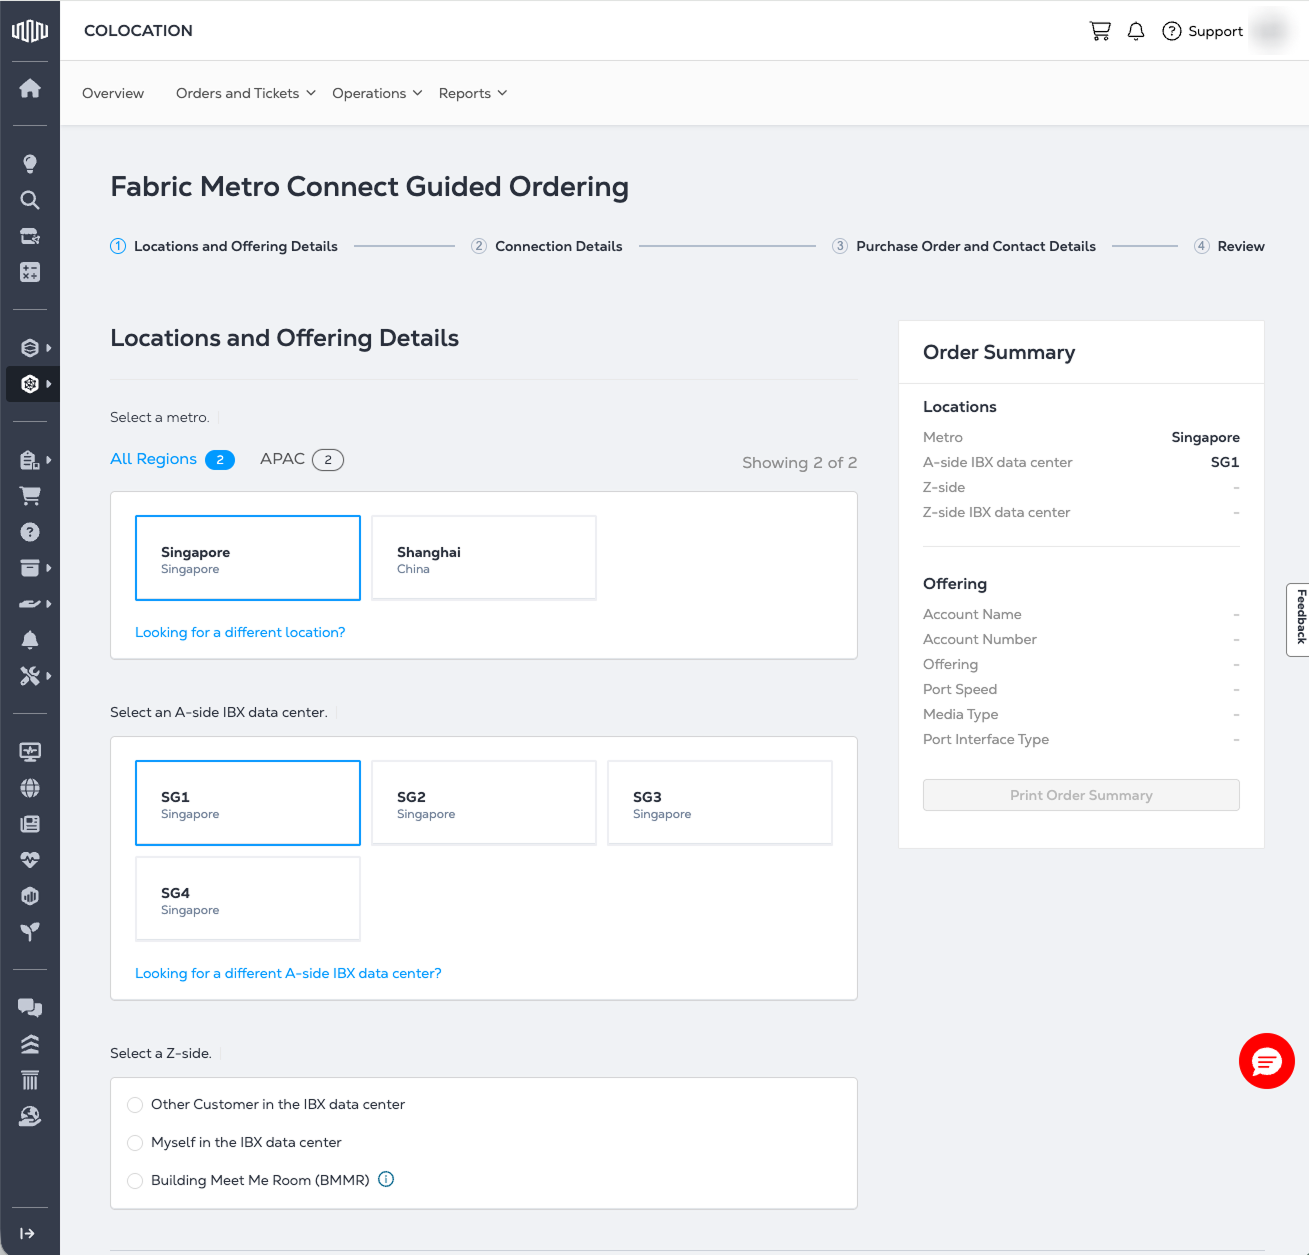This screenshot has width=1309, height=1255.
Task: Click the 'Showing 2 of 2' text
Action: coord(800,462)
